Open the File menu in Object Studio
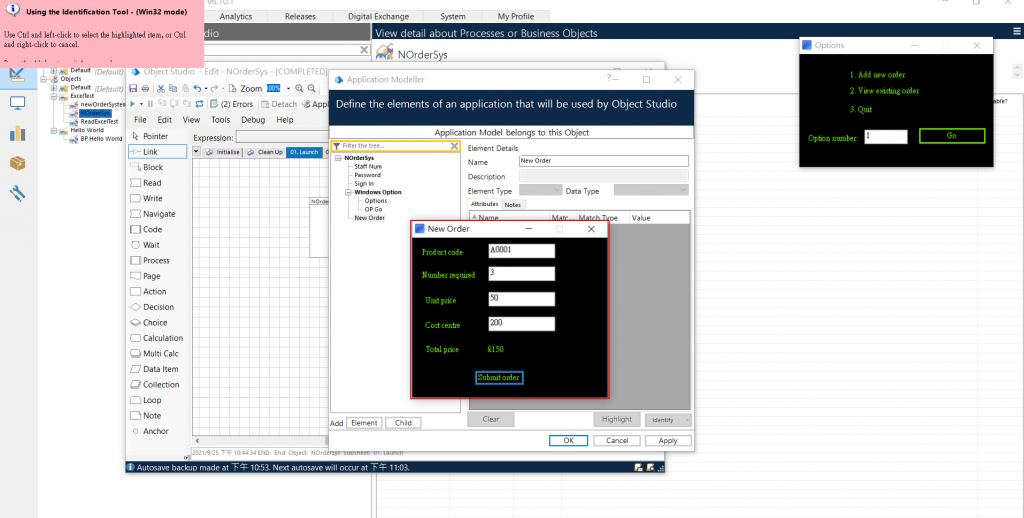The width and height of the screenshot is (1024, 518). tap(140, 120)
